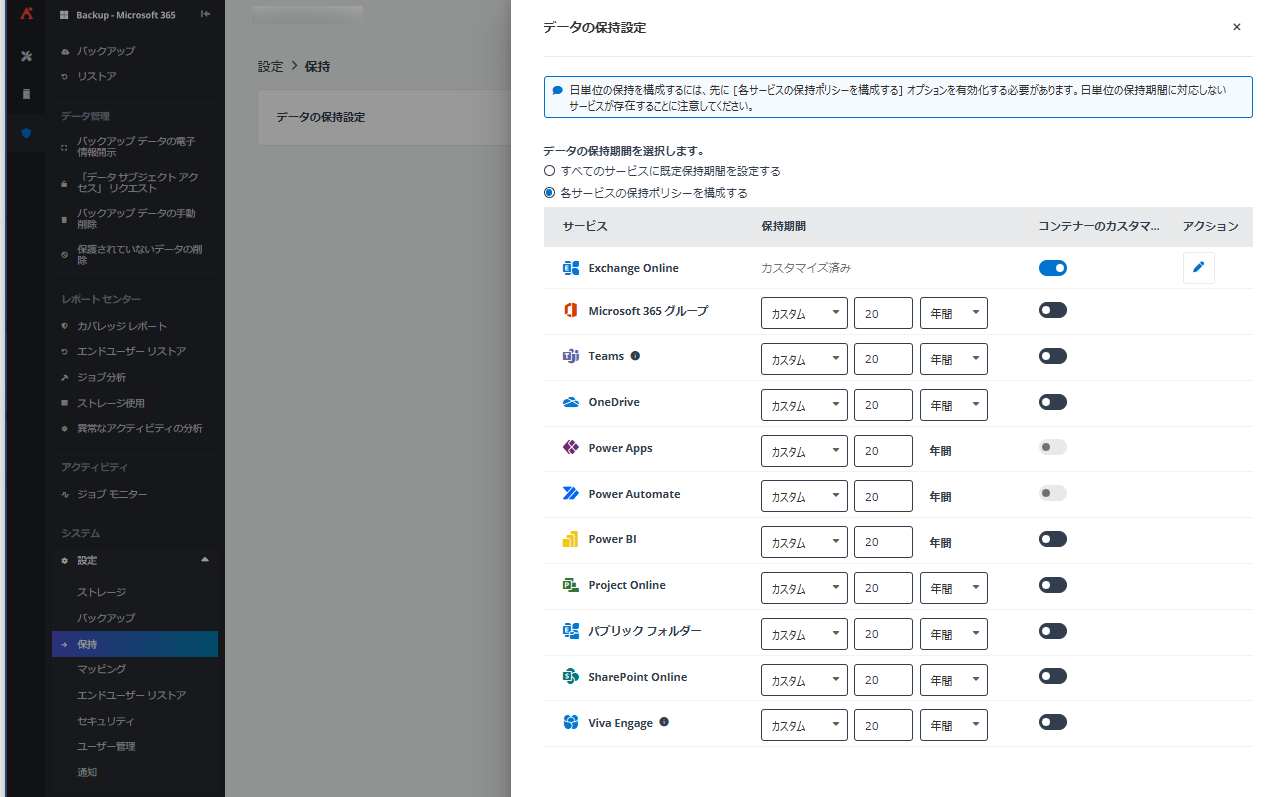Open the カスタム dropdown in Power Apps row
Image resolution: width=1266 pixels, height=797 pixels.
804,451
